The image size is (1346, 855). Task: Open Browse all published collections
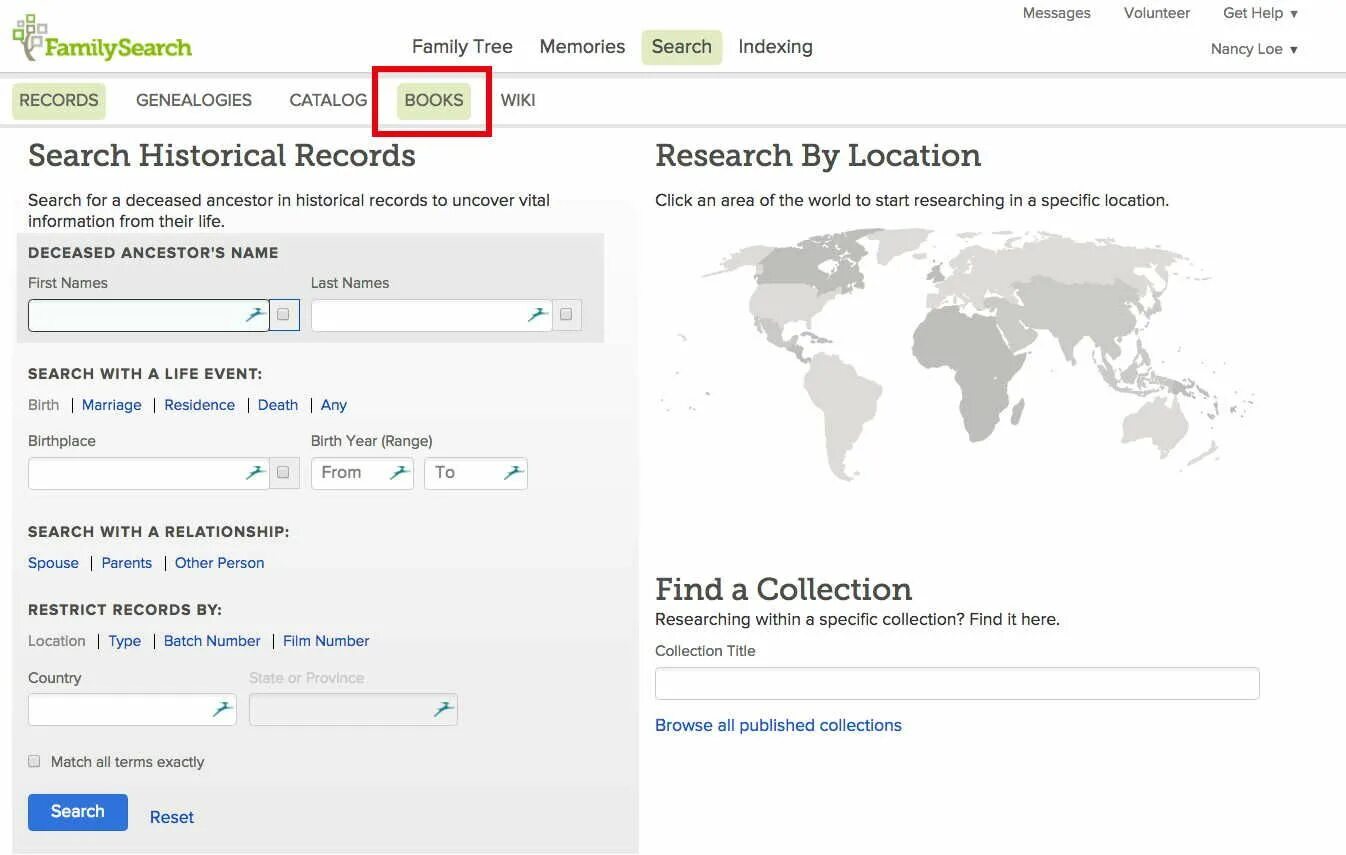[778, 725]
